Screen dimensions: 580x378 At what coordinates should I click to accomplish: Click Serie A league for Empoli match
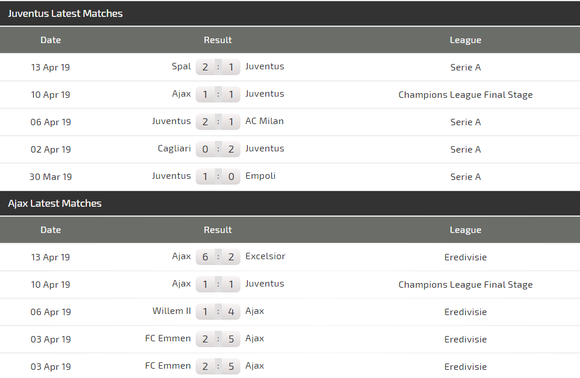click(x=465, y=177)
